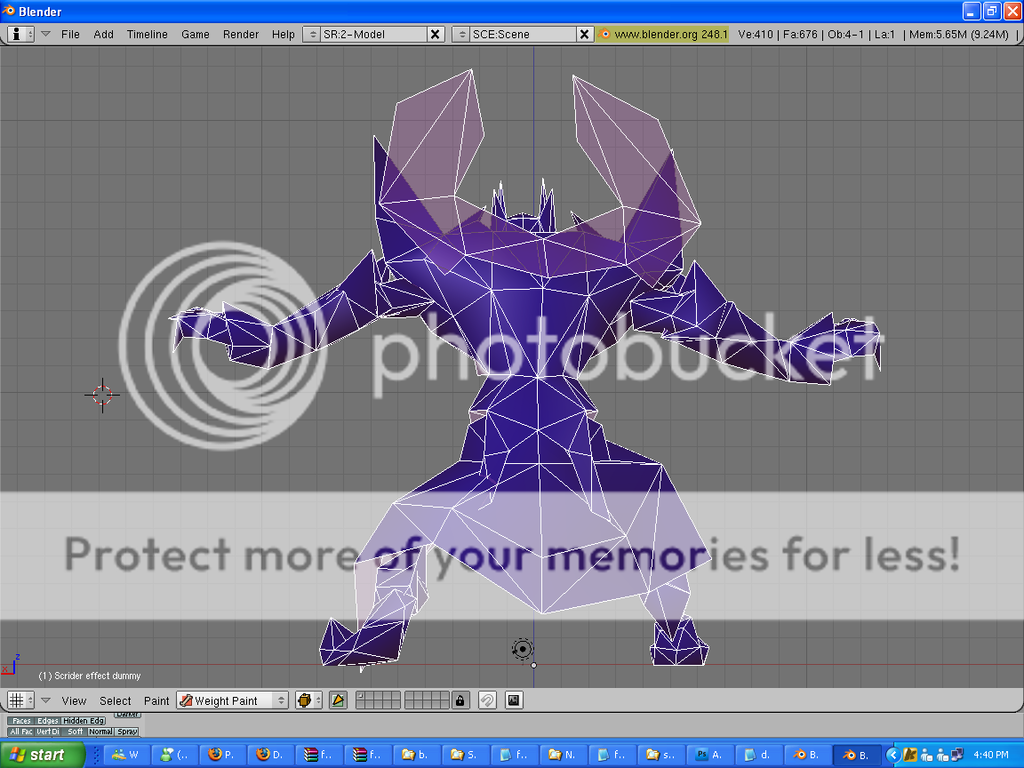The image size is (1024, 768).
Task: Delete the SR:2-Model screen with X
Action: click(x=435, y=34)
